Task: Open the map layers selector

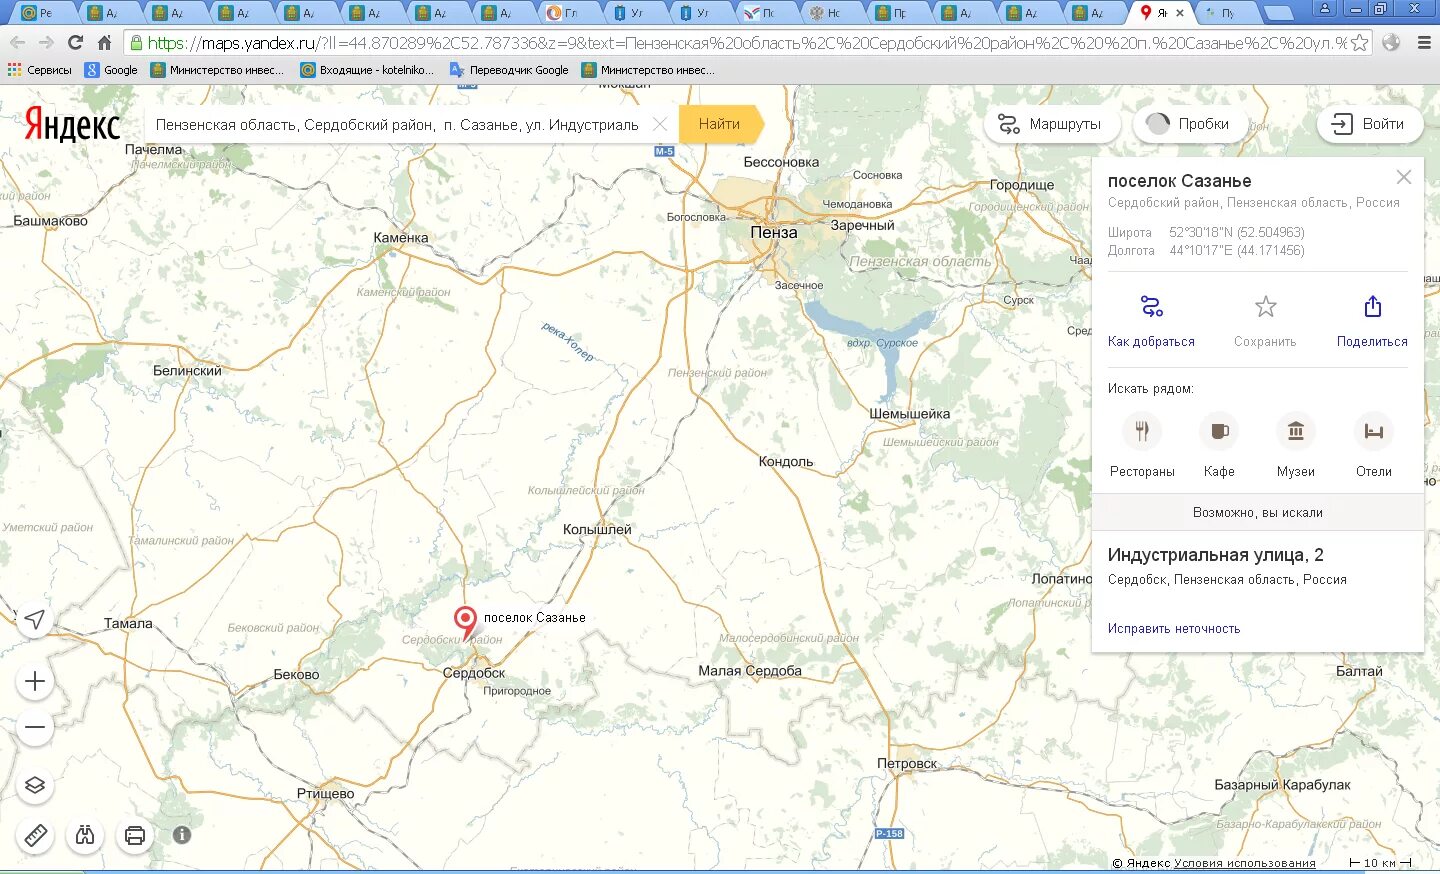Action: click(35, 785)
